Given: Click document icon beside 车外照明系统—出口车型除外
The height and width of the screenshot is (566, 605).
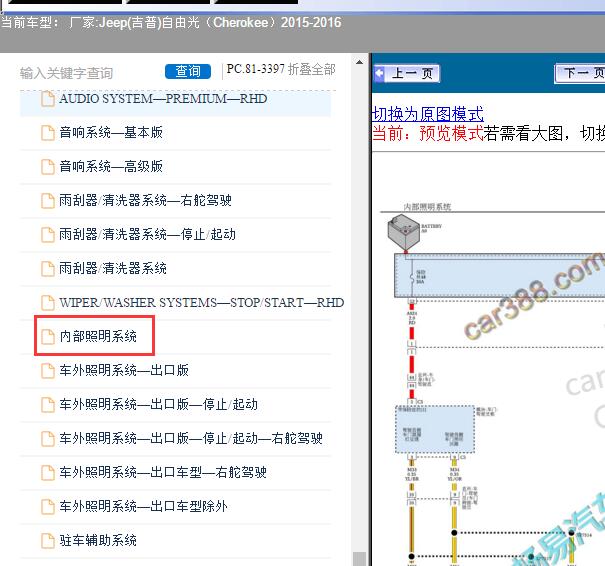Looking at the screenshot, I should coord(48,506).
